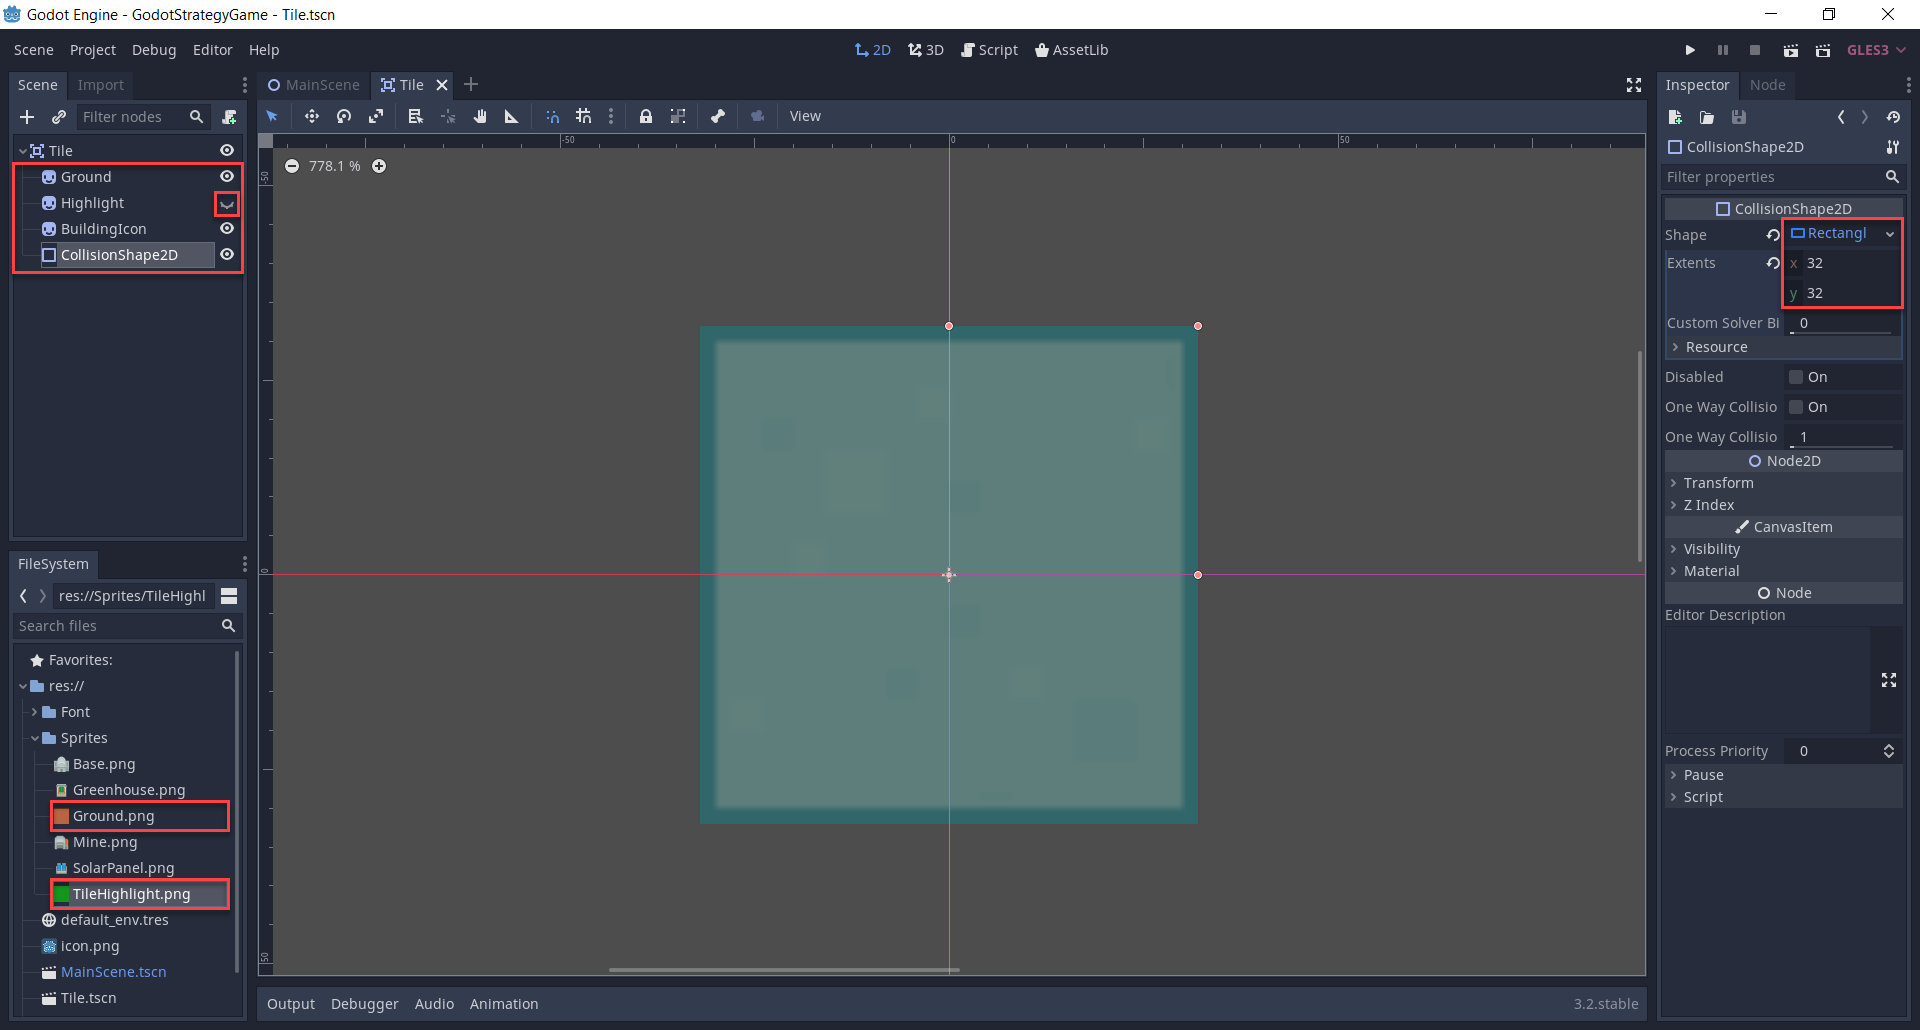Switch to the MainScene tab
This screenshot has width=1920, height=1030.
coord(314,85)
